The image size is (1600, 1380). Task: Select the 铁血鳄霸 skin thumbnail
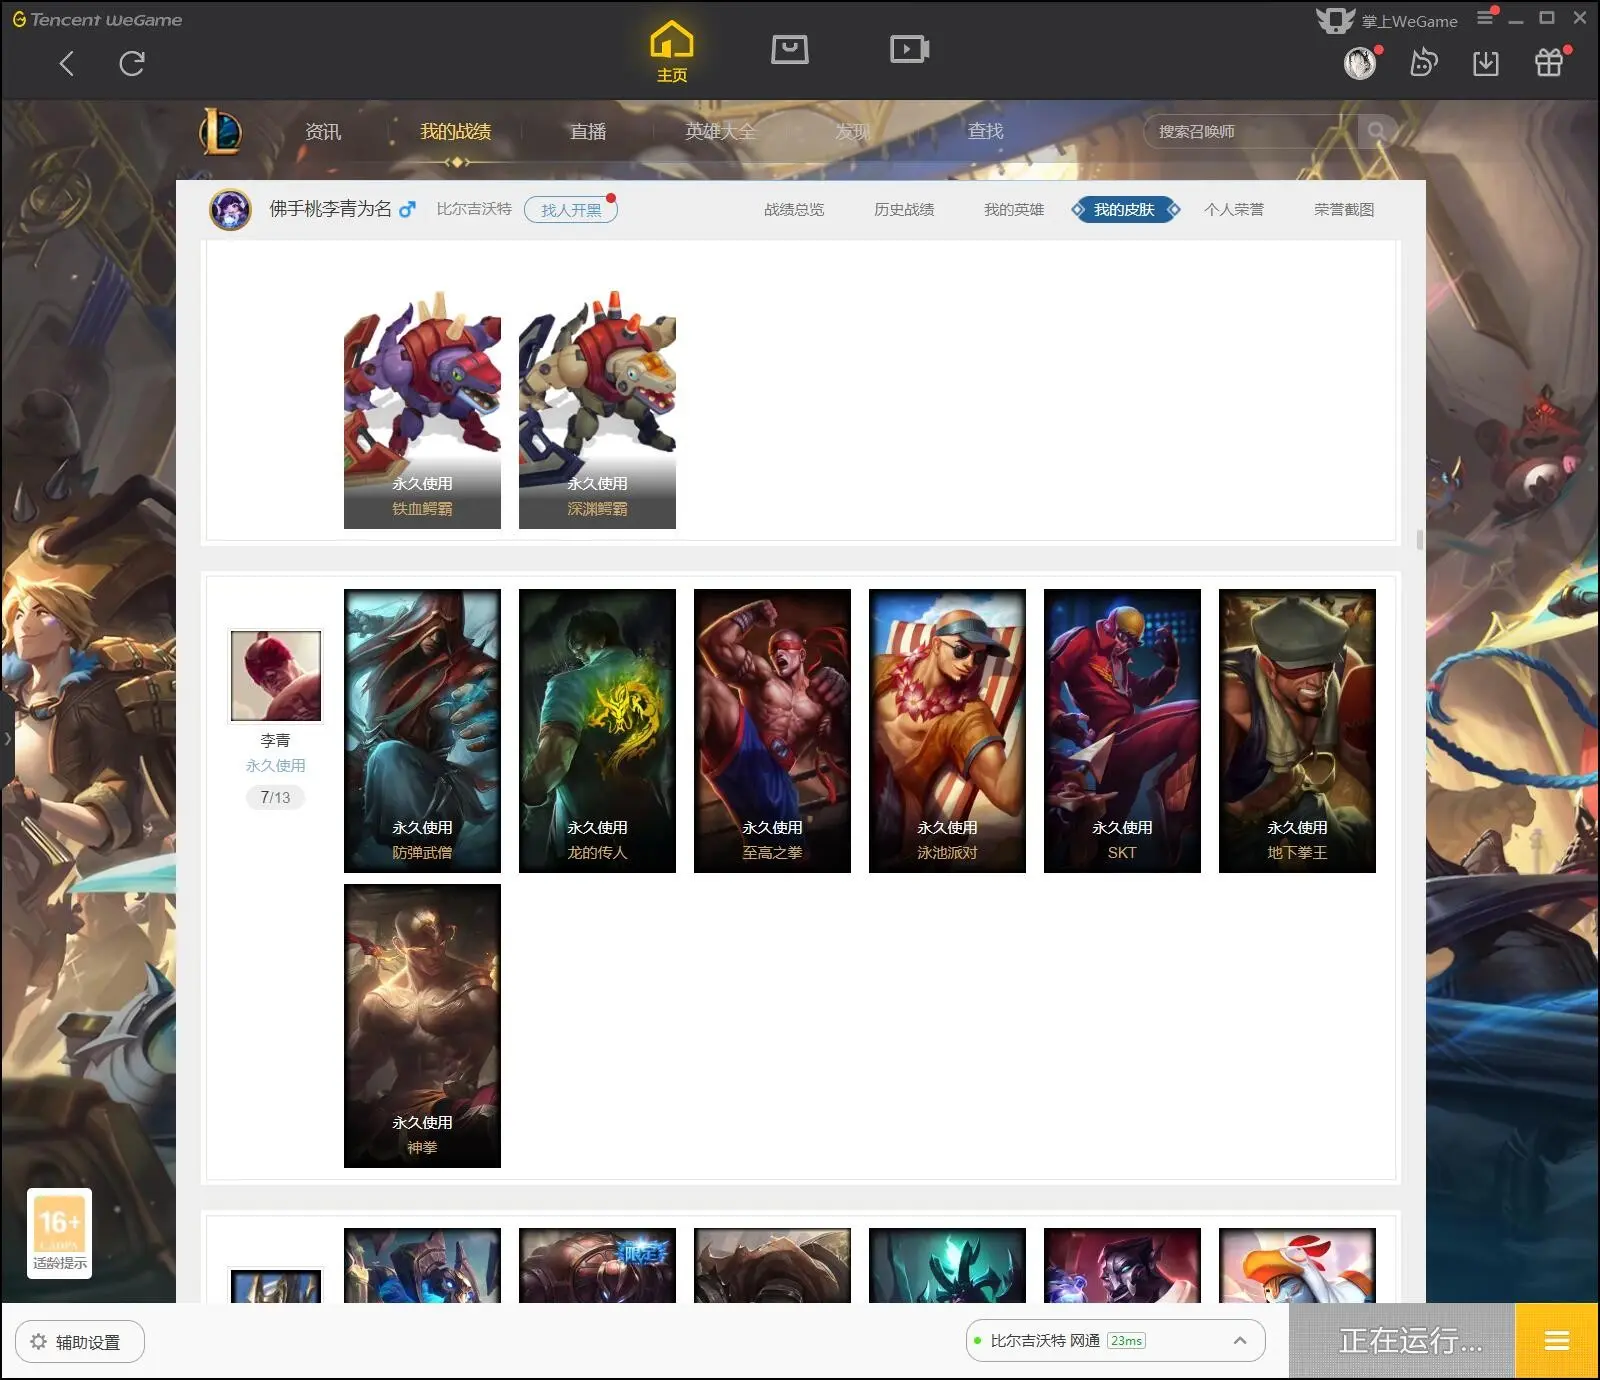tap(422, 409)
